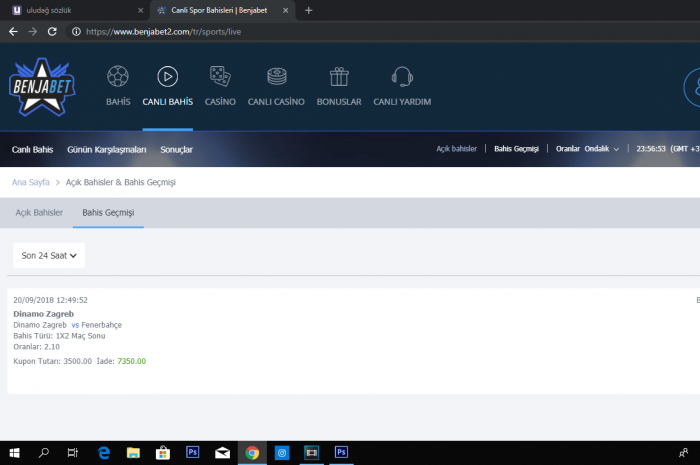
Task: Open the CANLI CASİNO menu label
Action: click(x=276, y=102)
